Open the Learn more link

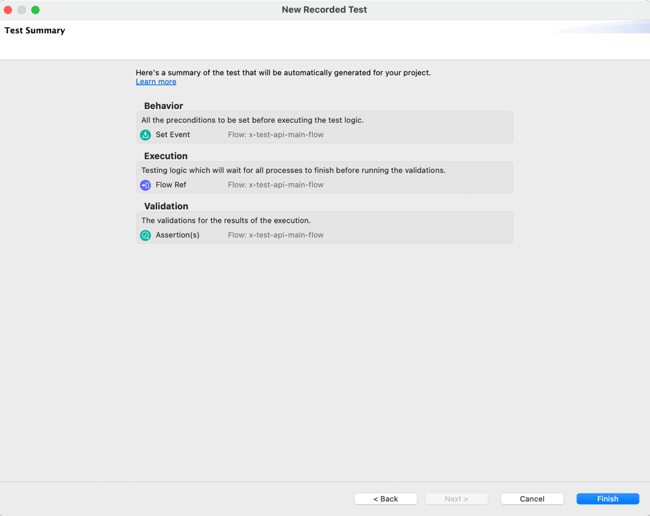point(156,82)
